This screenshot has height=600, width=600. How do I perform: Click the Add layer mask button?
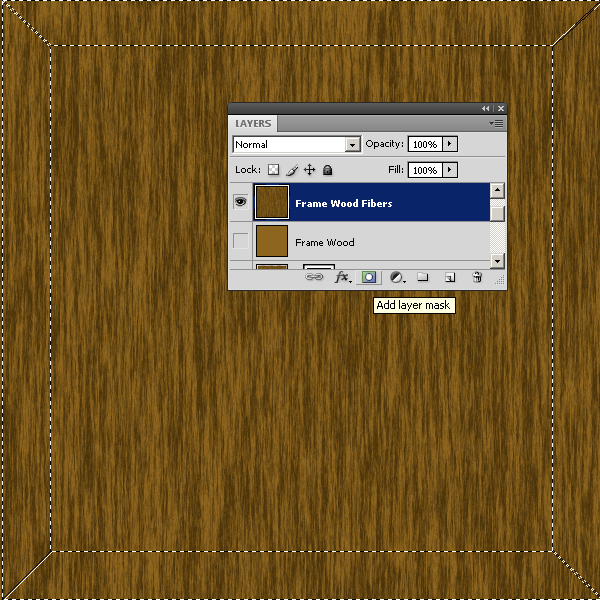(x=369, y=277)
